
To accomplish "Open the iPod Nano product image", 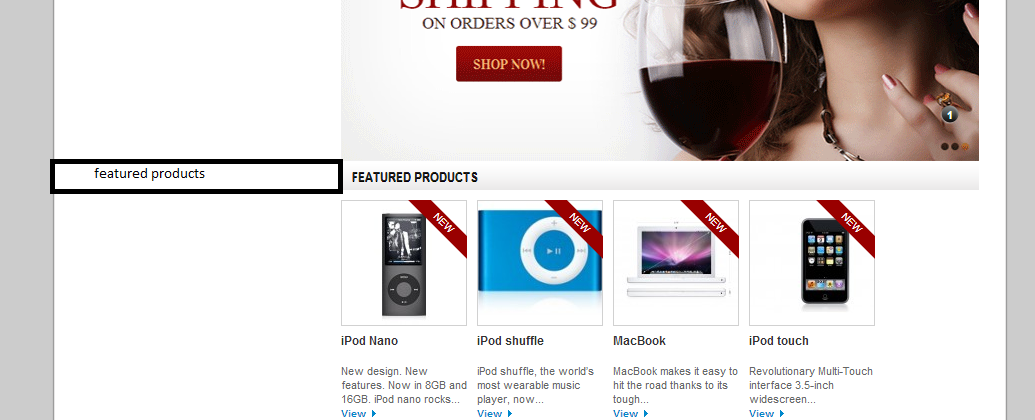I will click(404, 263).
